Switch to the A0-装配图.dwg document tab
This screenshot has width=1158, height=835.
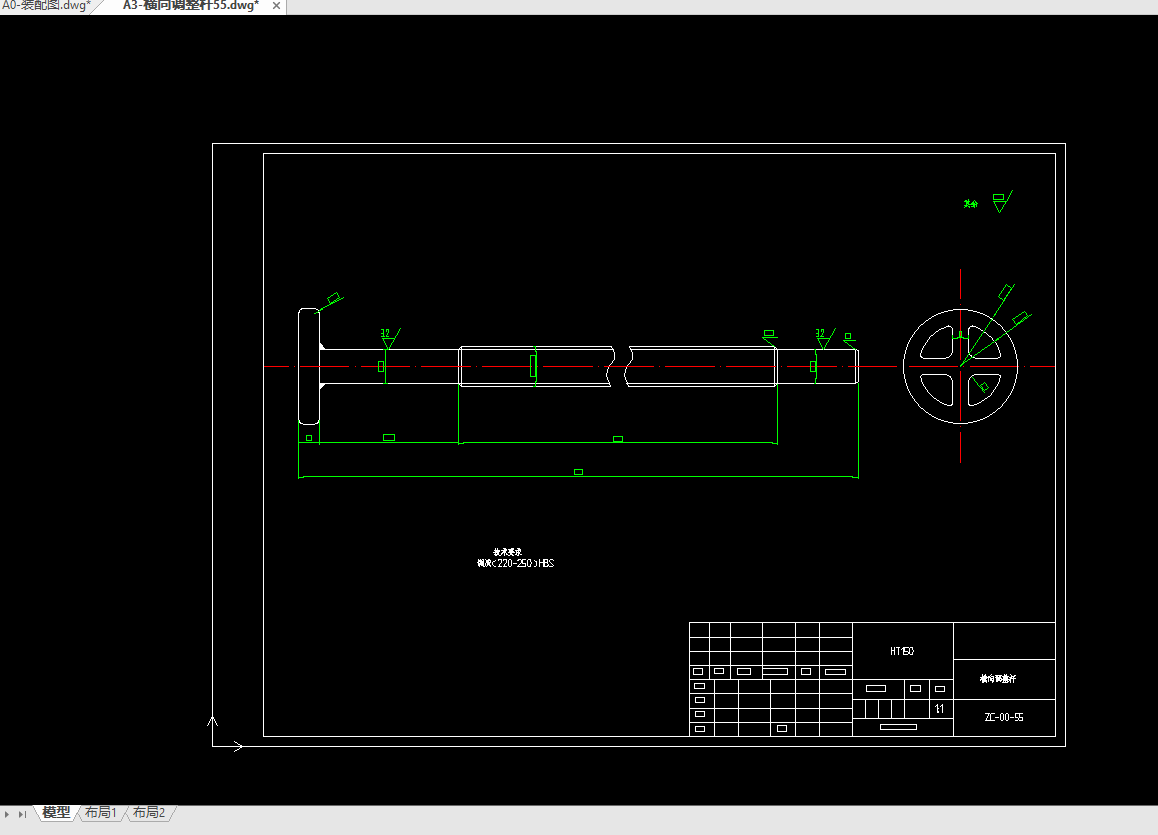coord(46,6)
